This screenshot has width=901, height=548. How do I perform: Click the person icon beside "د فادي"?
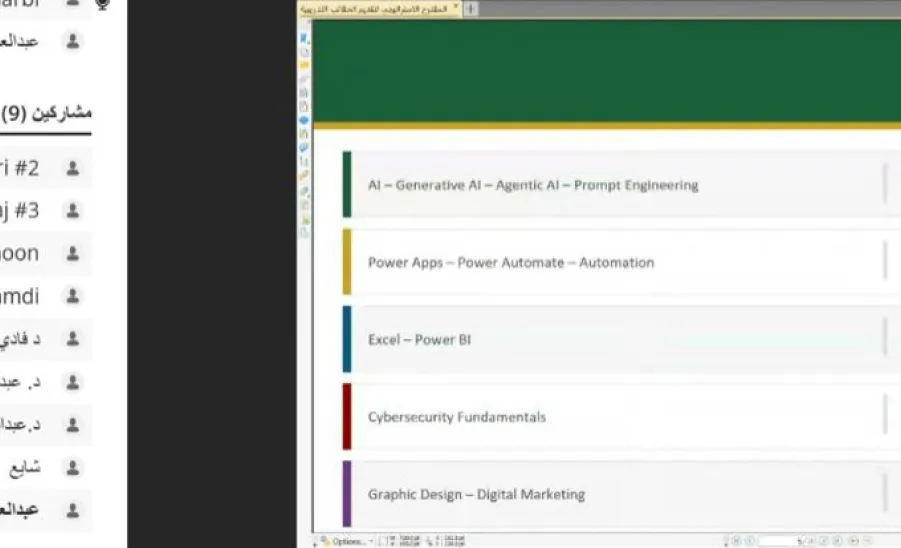(73, 338)
